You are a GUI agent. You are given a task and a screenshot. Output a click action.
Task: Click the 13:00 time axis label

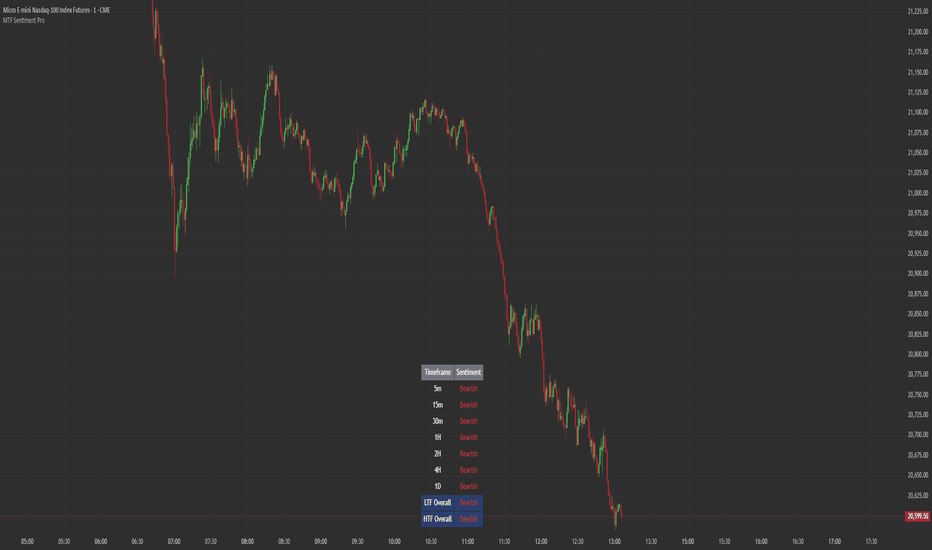coord(615,542)
